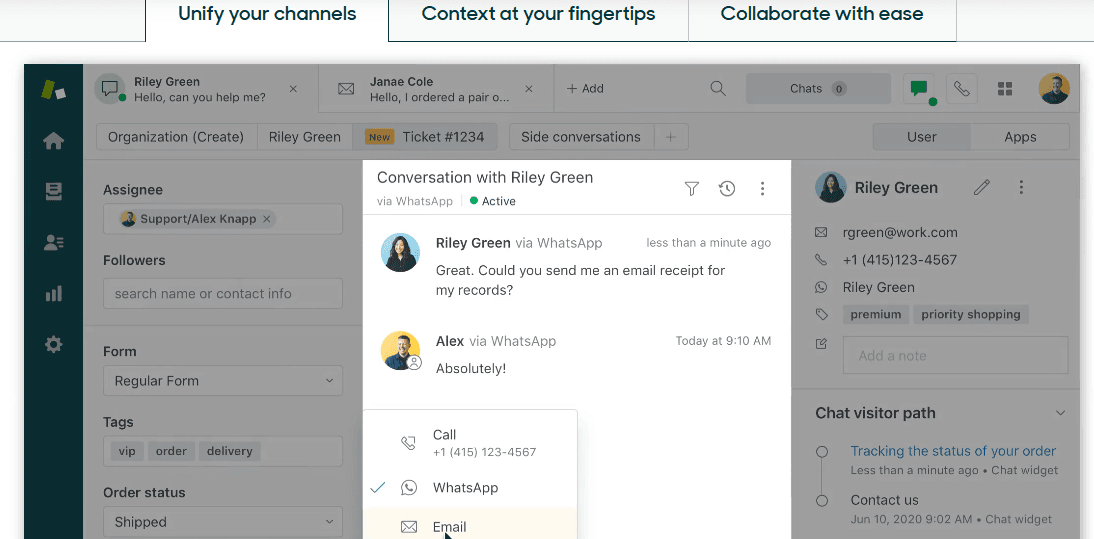1094x539 pixels.
Task: Open the conversation events history icon
Action: (727, 188)
